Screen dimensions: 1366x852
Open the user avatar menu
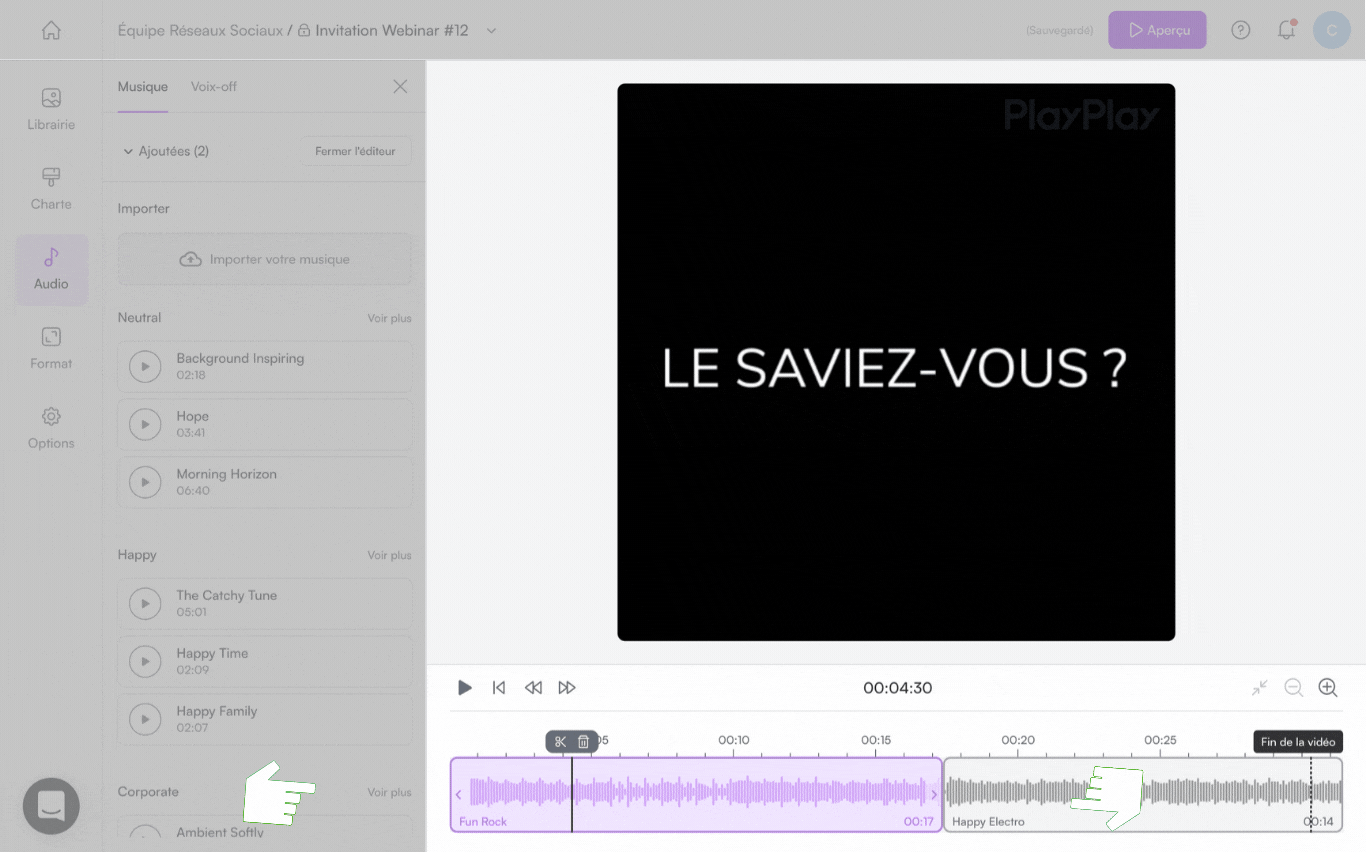point(1331,30)
